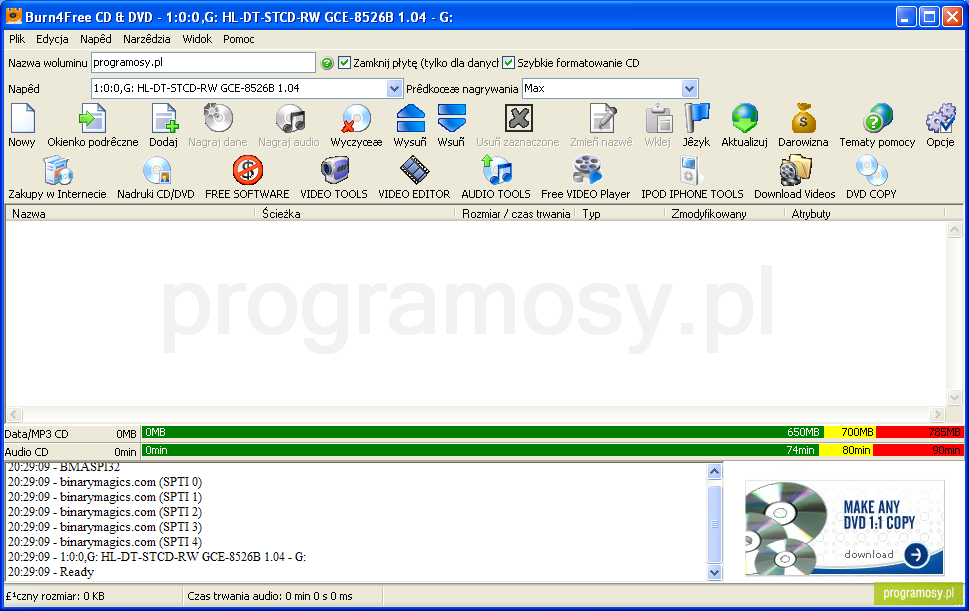The height and width of the screenshot is (611, 969).
Task: Click the Zmień nazwę rename icon
Action: (x=602, y=125)
